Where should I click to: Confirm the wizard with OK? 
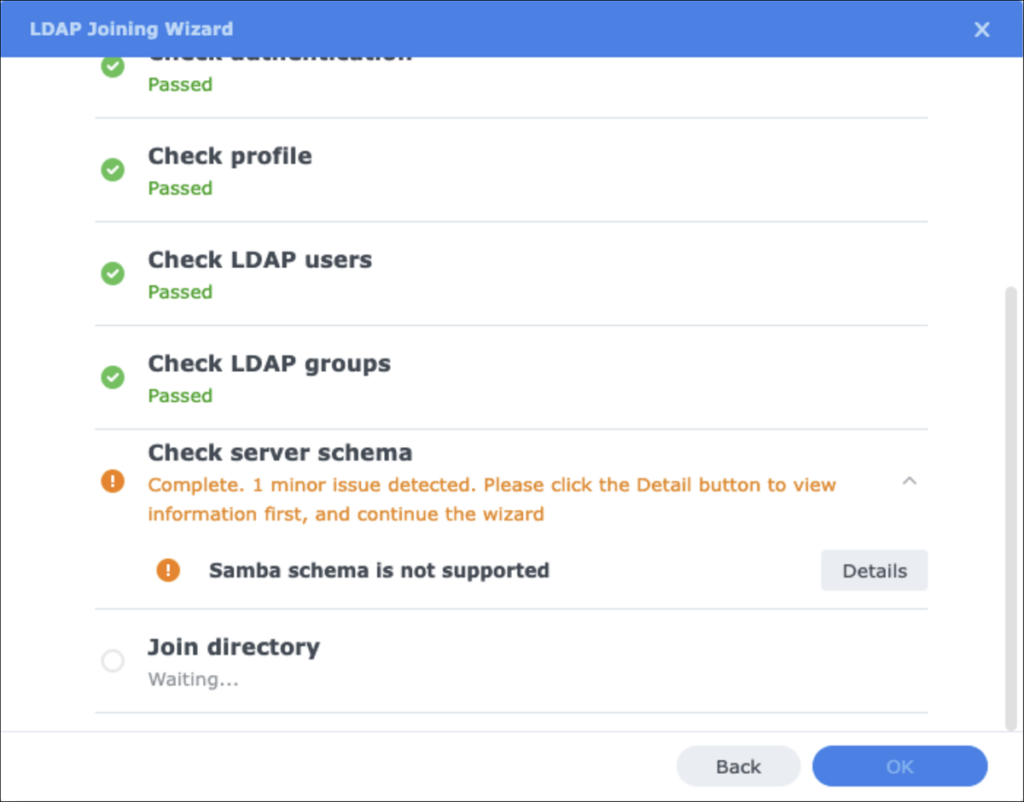(x=899, y=766)
